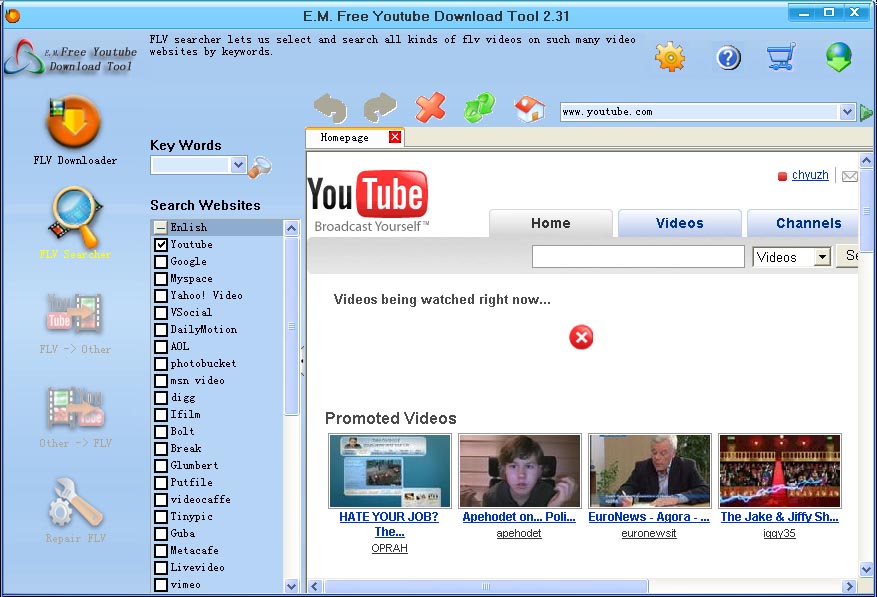The image size is (877, 597).
Task: Click browser horizontal scroll right arrow
Action: click(x=850, y=586)
